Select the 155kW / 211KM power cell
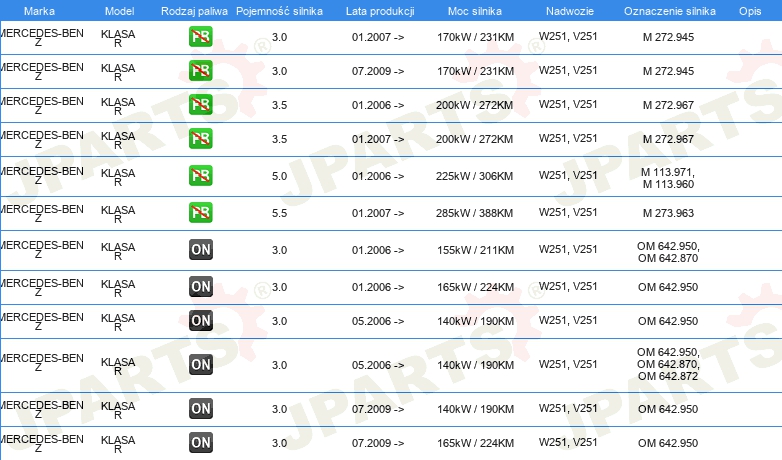 (475, 250)
